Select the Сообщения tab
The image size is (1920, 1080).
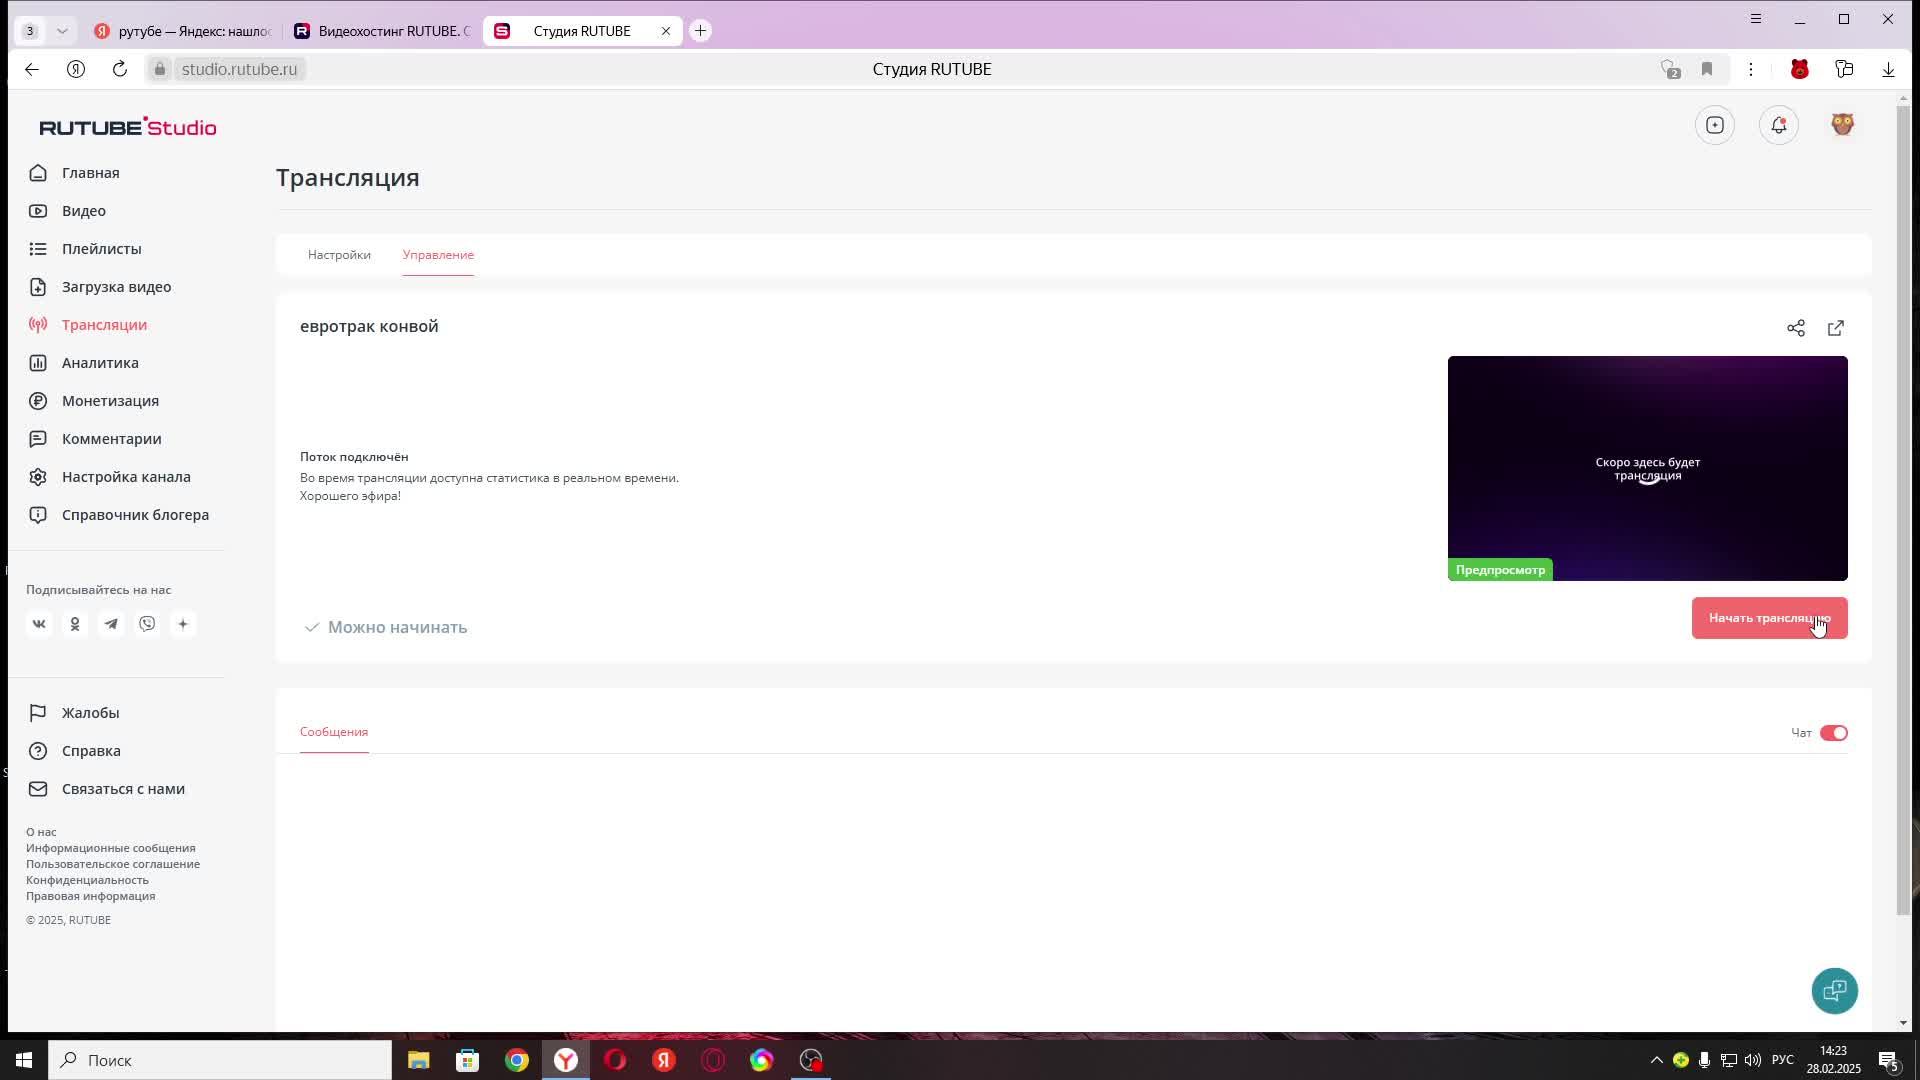coord(334,732)
